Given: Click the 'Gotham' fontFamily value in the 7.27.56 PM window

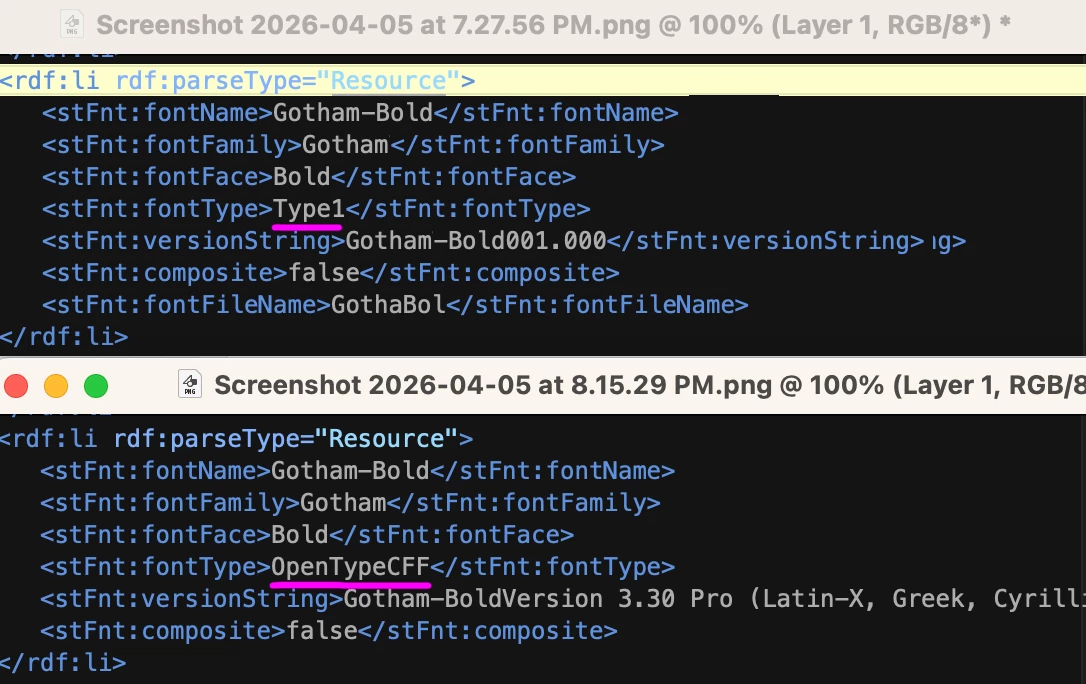Looking at the screenshot, I should [x=346, y=145].
